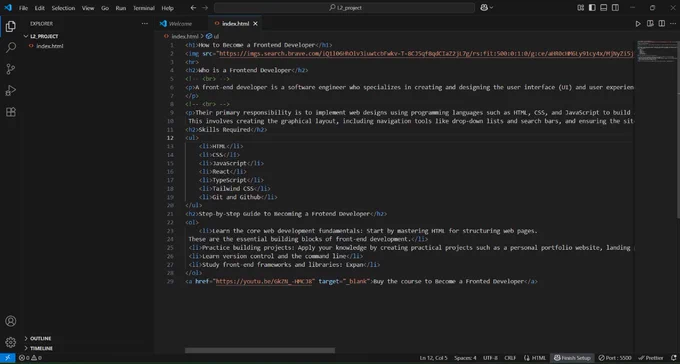The width and height of the screenshot is (680, 364).
Task: Click Finish Setup in status bar
Action: tap(572, 358)
